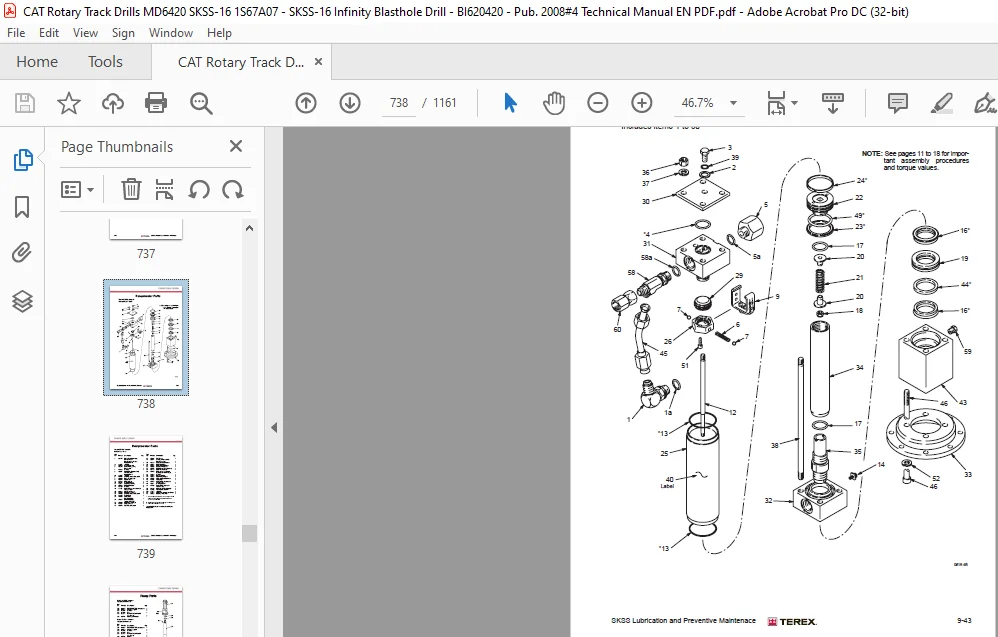Zoom in with plus button

(x=642, y=102)
